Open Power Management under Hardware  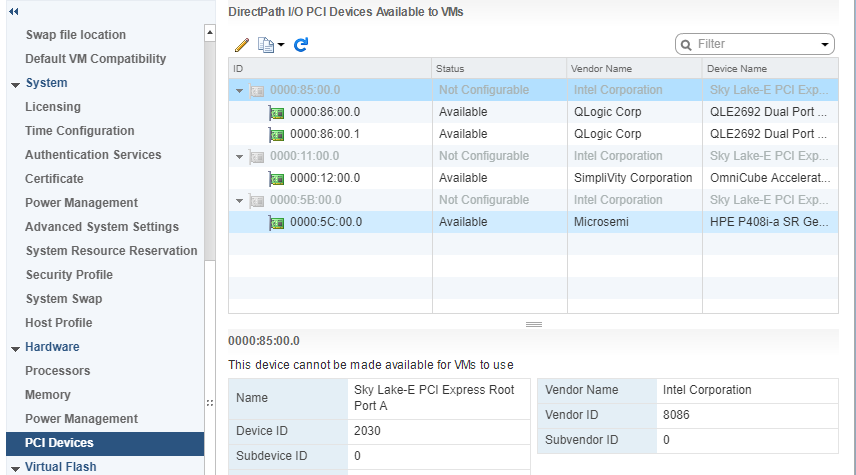(81, 419)
